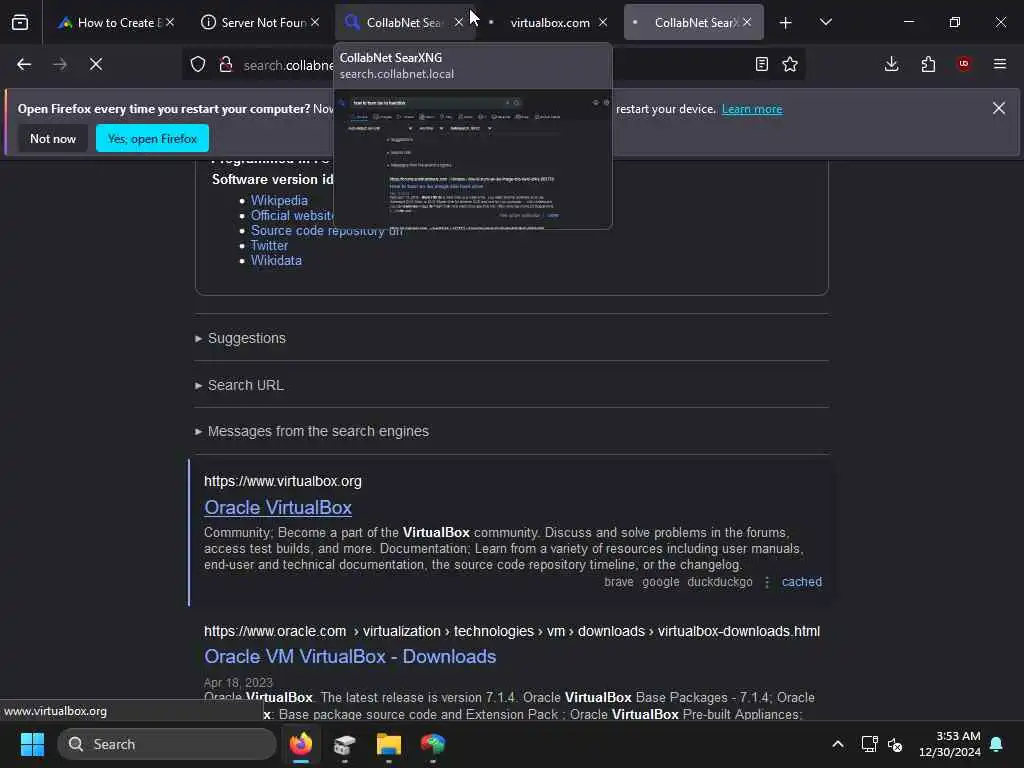Close the virtualbox.com tab
The height and width of the screenshot is (768, 1024).
[603, 22]
